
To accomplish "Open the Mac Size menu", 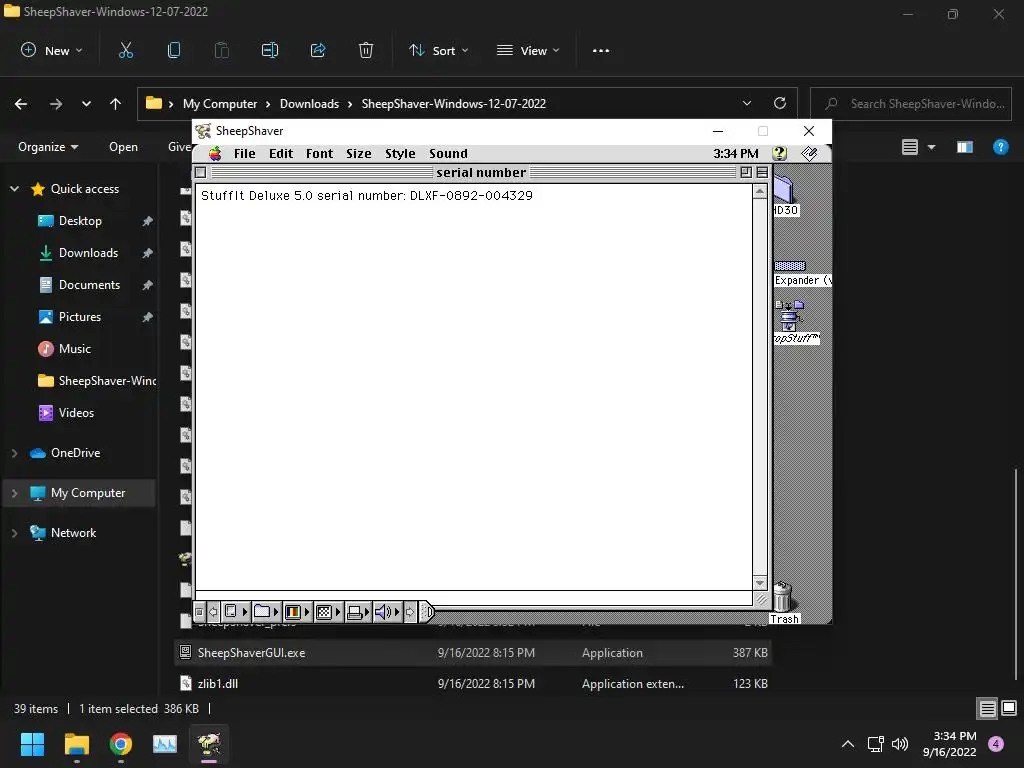I will (359, 153).
